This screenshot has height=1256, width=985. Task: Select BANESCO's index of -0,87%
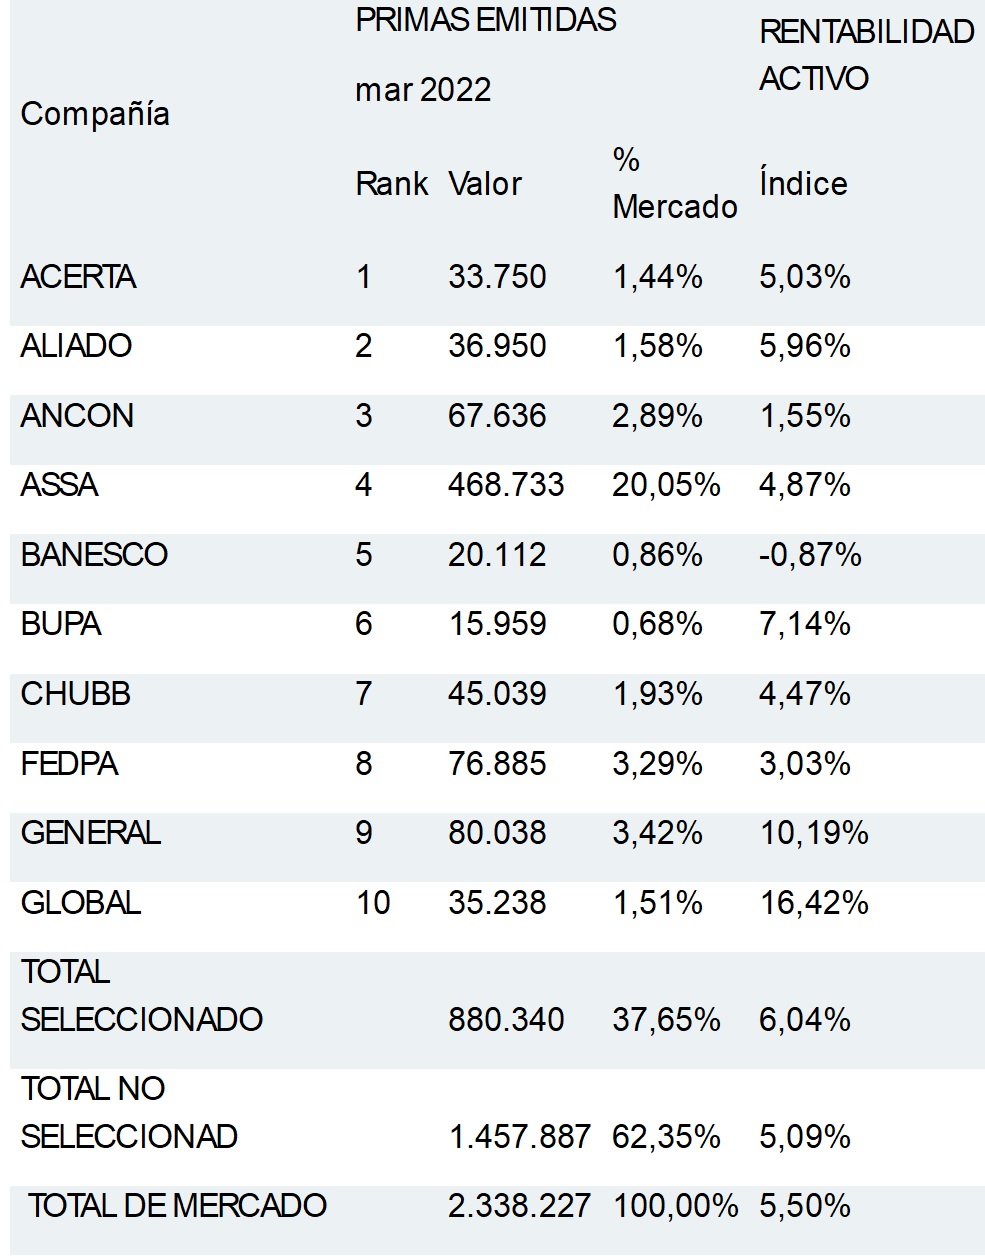pyautogui.click(x=810, y=555)
